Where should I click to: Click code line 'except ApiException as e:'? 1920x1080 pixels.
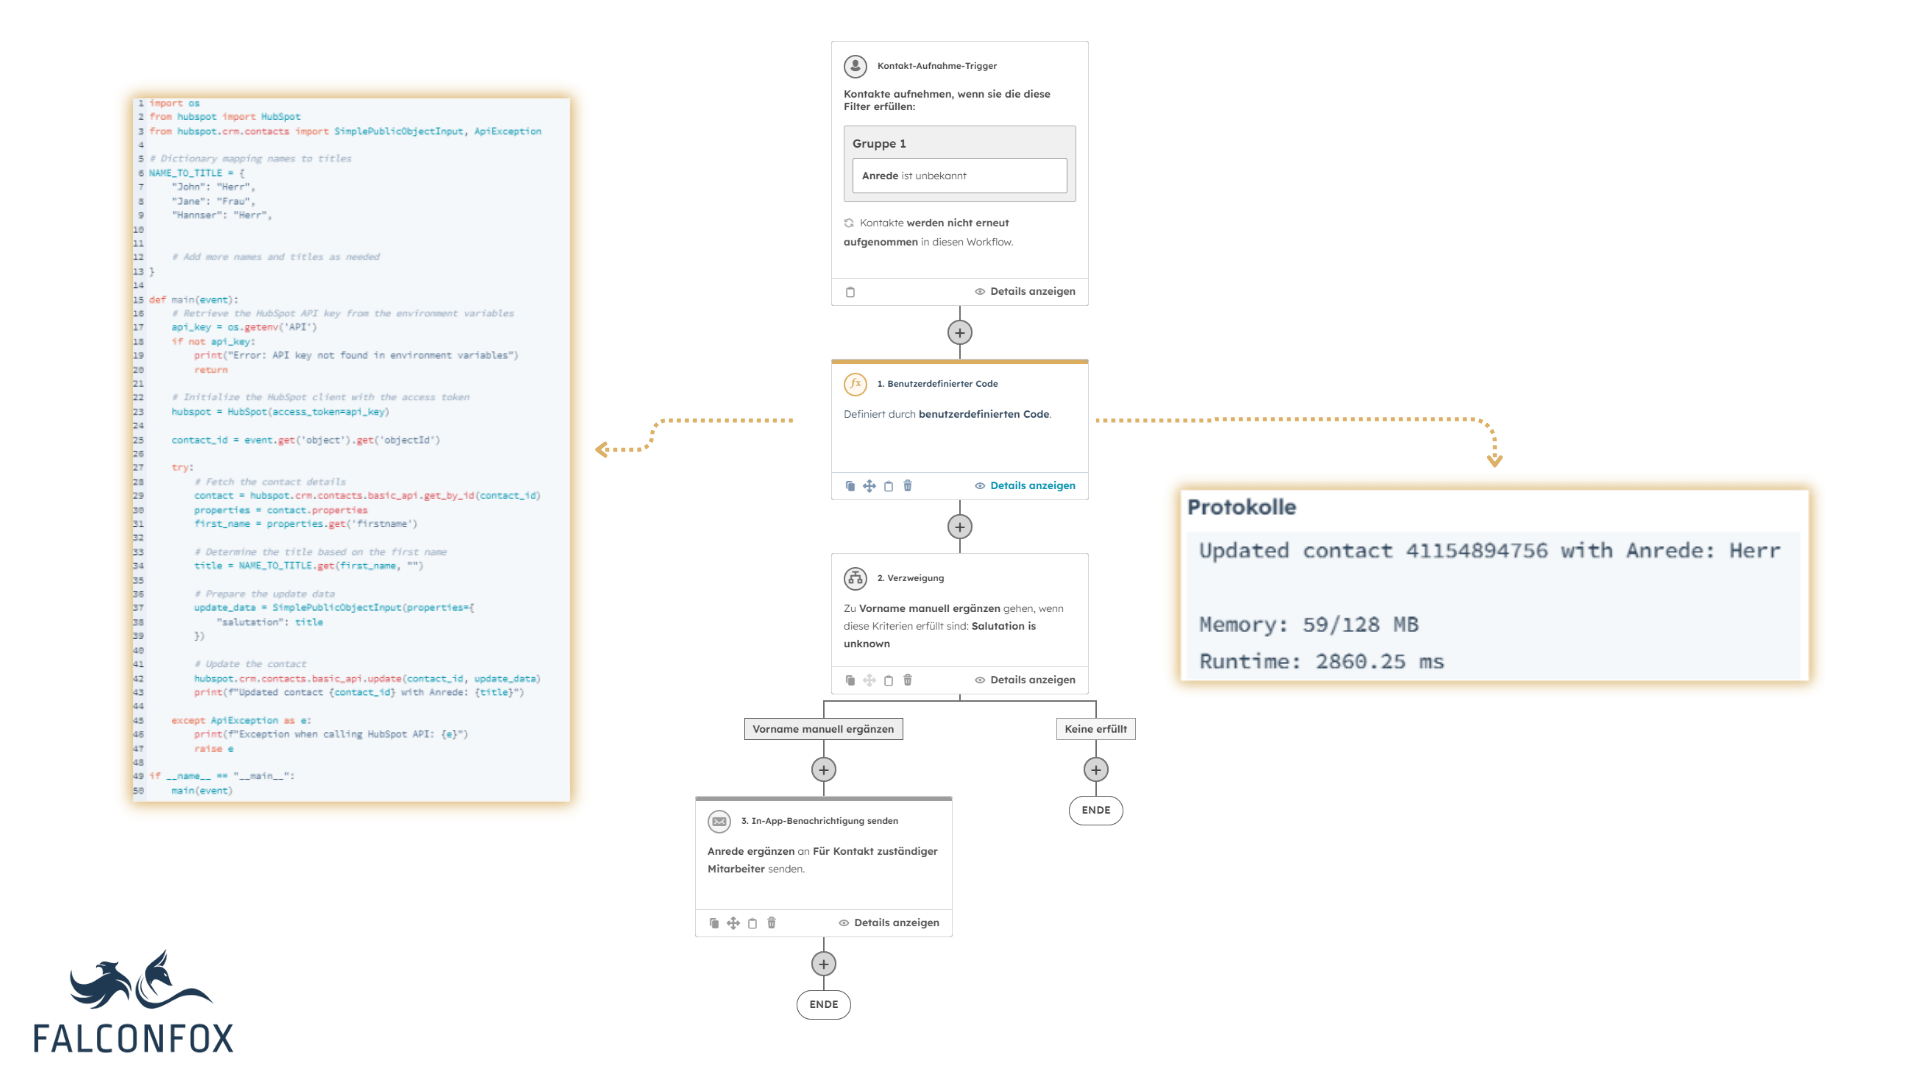coord(241,720)
